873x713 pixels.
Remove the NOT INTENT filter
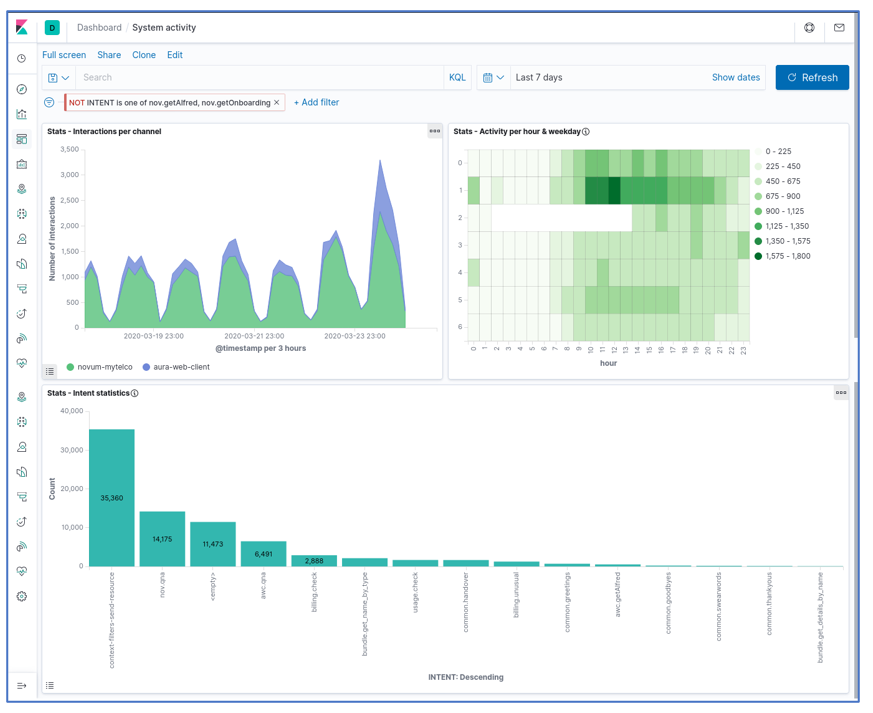point(277,103)
